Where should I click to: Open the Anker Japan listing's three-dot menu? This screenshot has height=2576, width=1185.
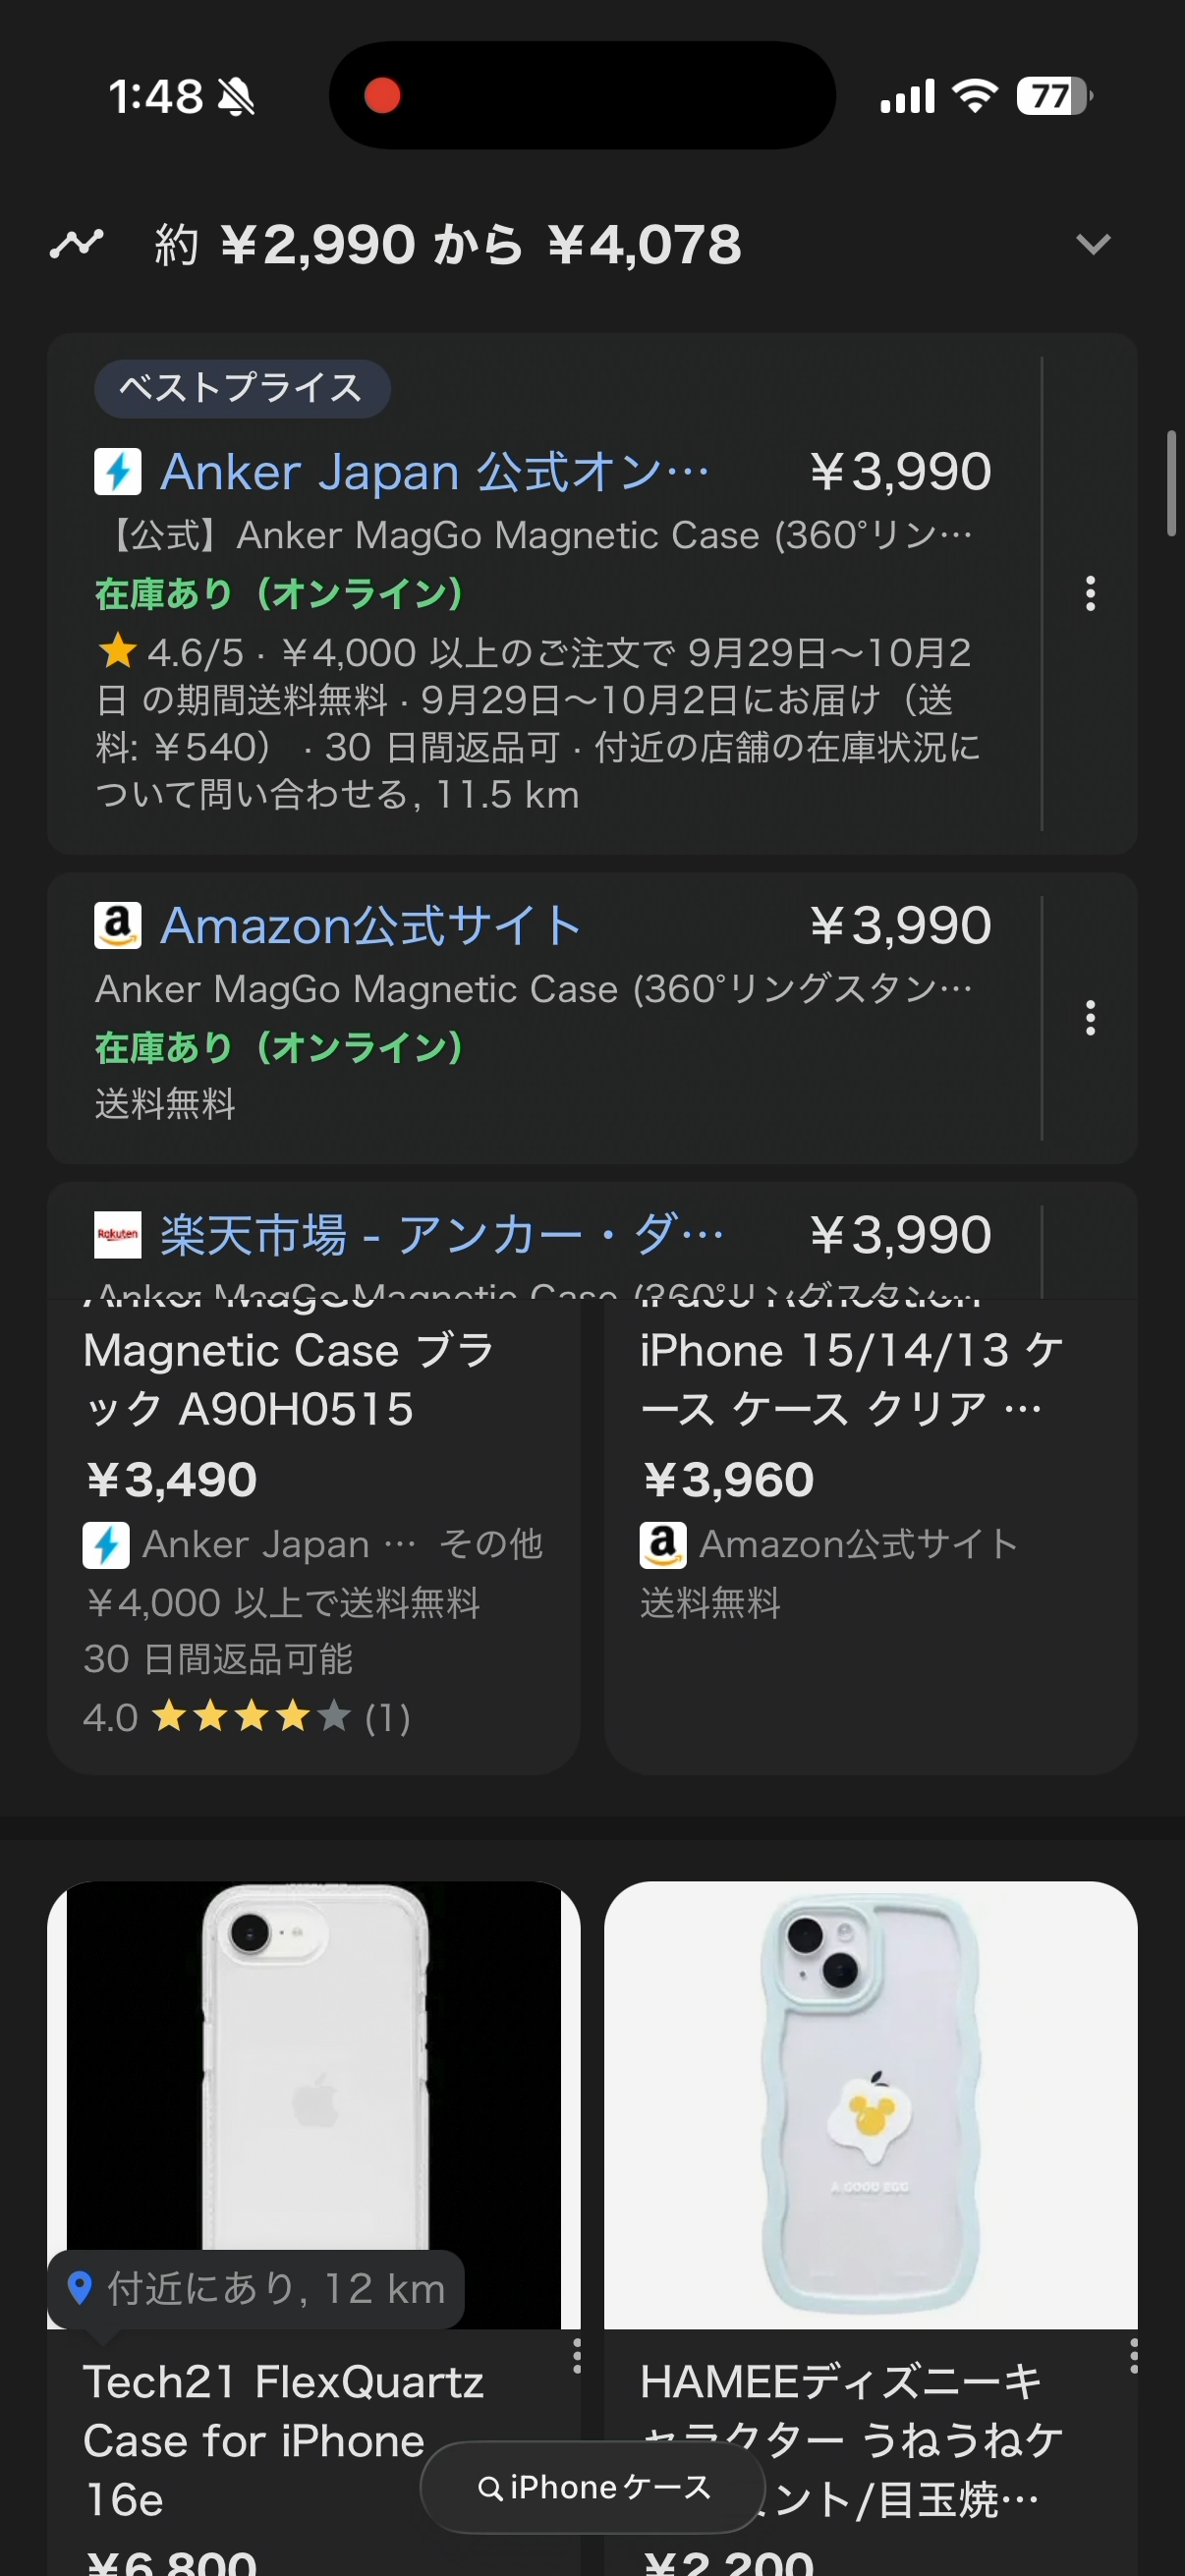1090,593
